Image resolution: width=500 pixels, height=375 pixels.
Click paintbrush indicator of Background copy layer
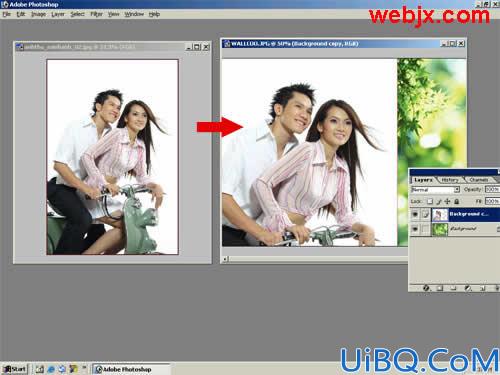pos(425,214)
